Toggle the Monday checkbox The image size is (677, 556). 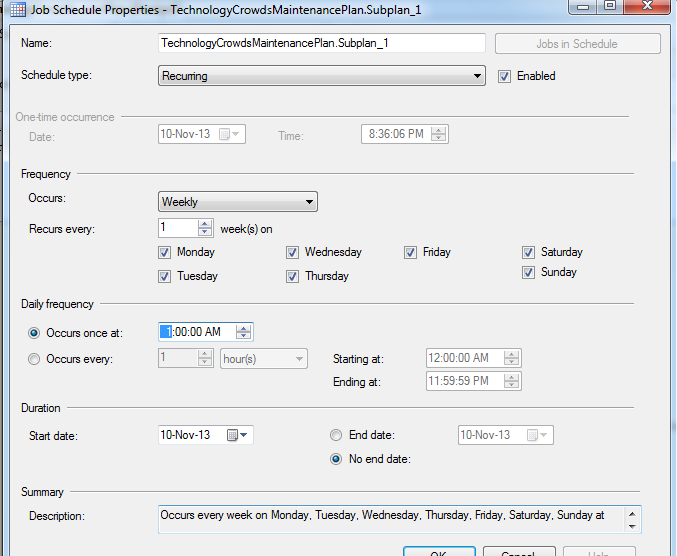[x=165, y=253]
